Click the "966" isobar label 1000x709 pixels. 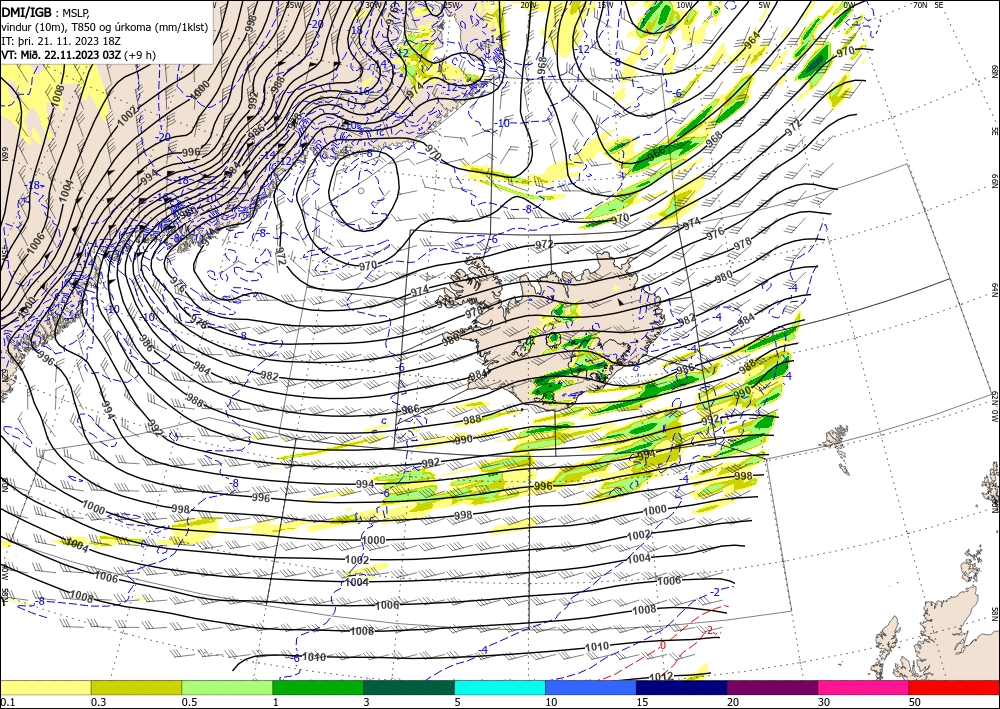click(656, 153)
